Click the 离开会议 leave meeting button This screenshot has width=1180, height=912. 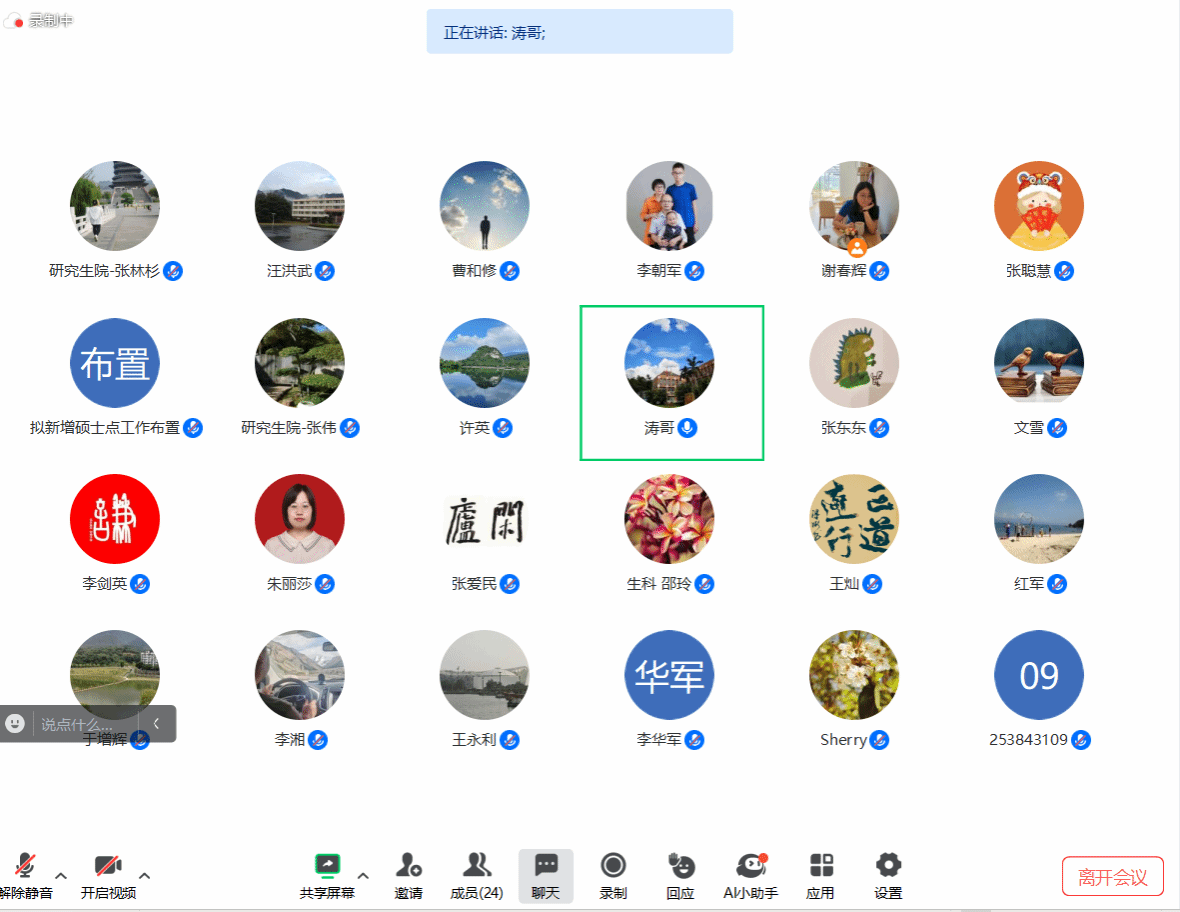1112,877
